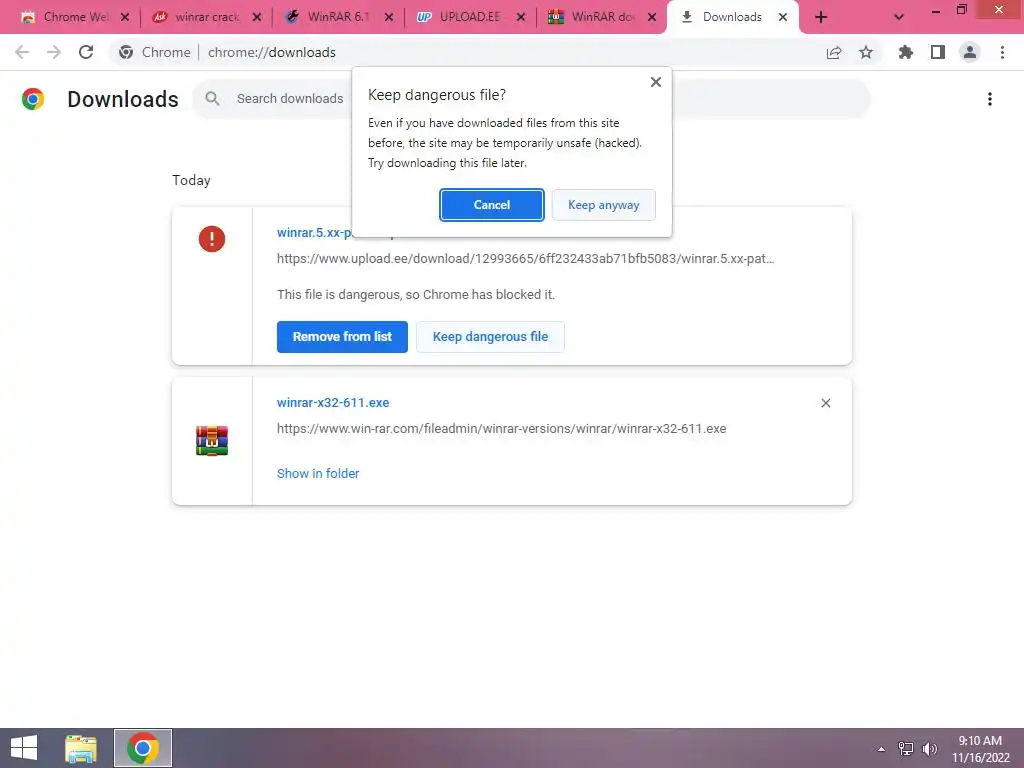The image size is (1024, 768).
Task: Toggle the side panel icon
Action: click(938, 52)
